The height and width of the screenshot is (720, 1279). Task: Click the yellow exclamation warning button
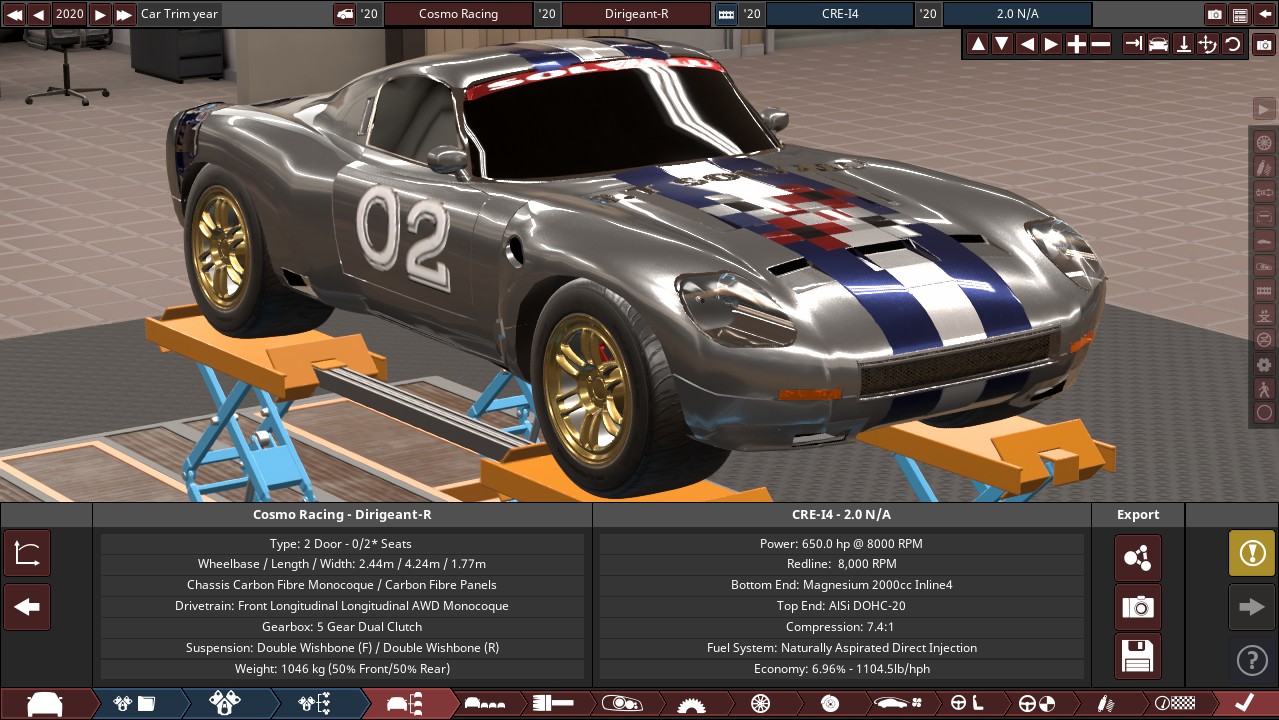click(1252, 554)
